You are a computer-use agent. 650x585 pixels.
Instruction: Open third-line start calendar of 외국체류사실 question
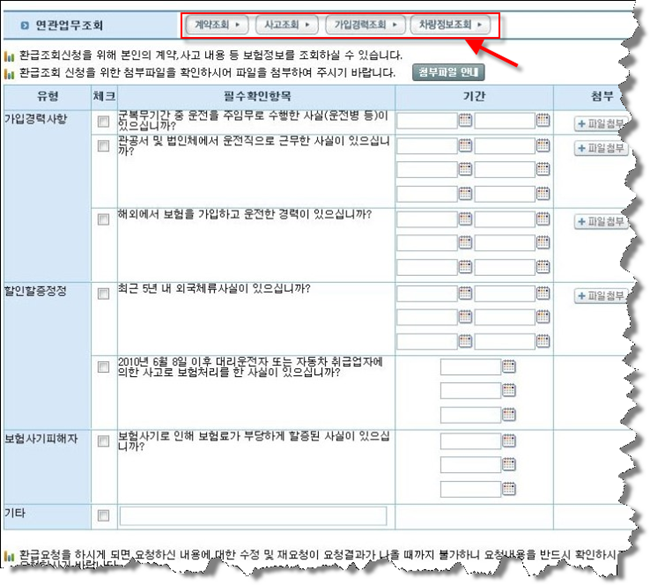(x=465, y=342)
